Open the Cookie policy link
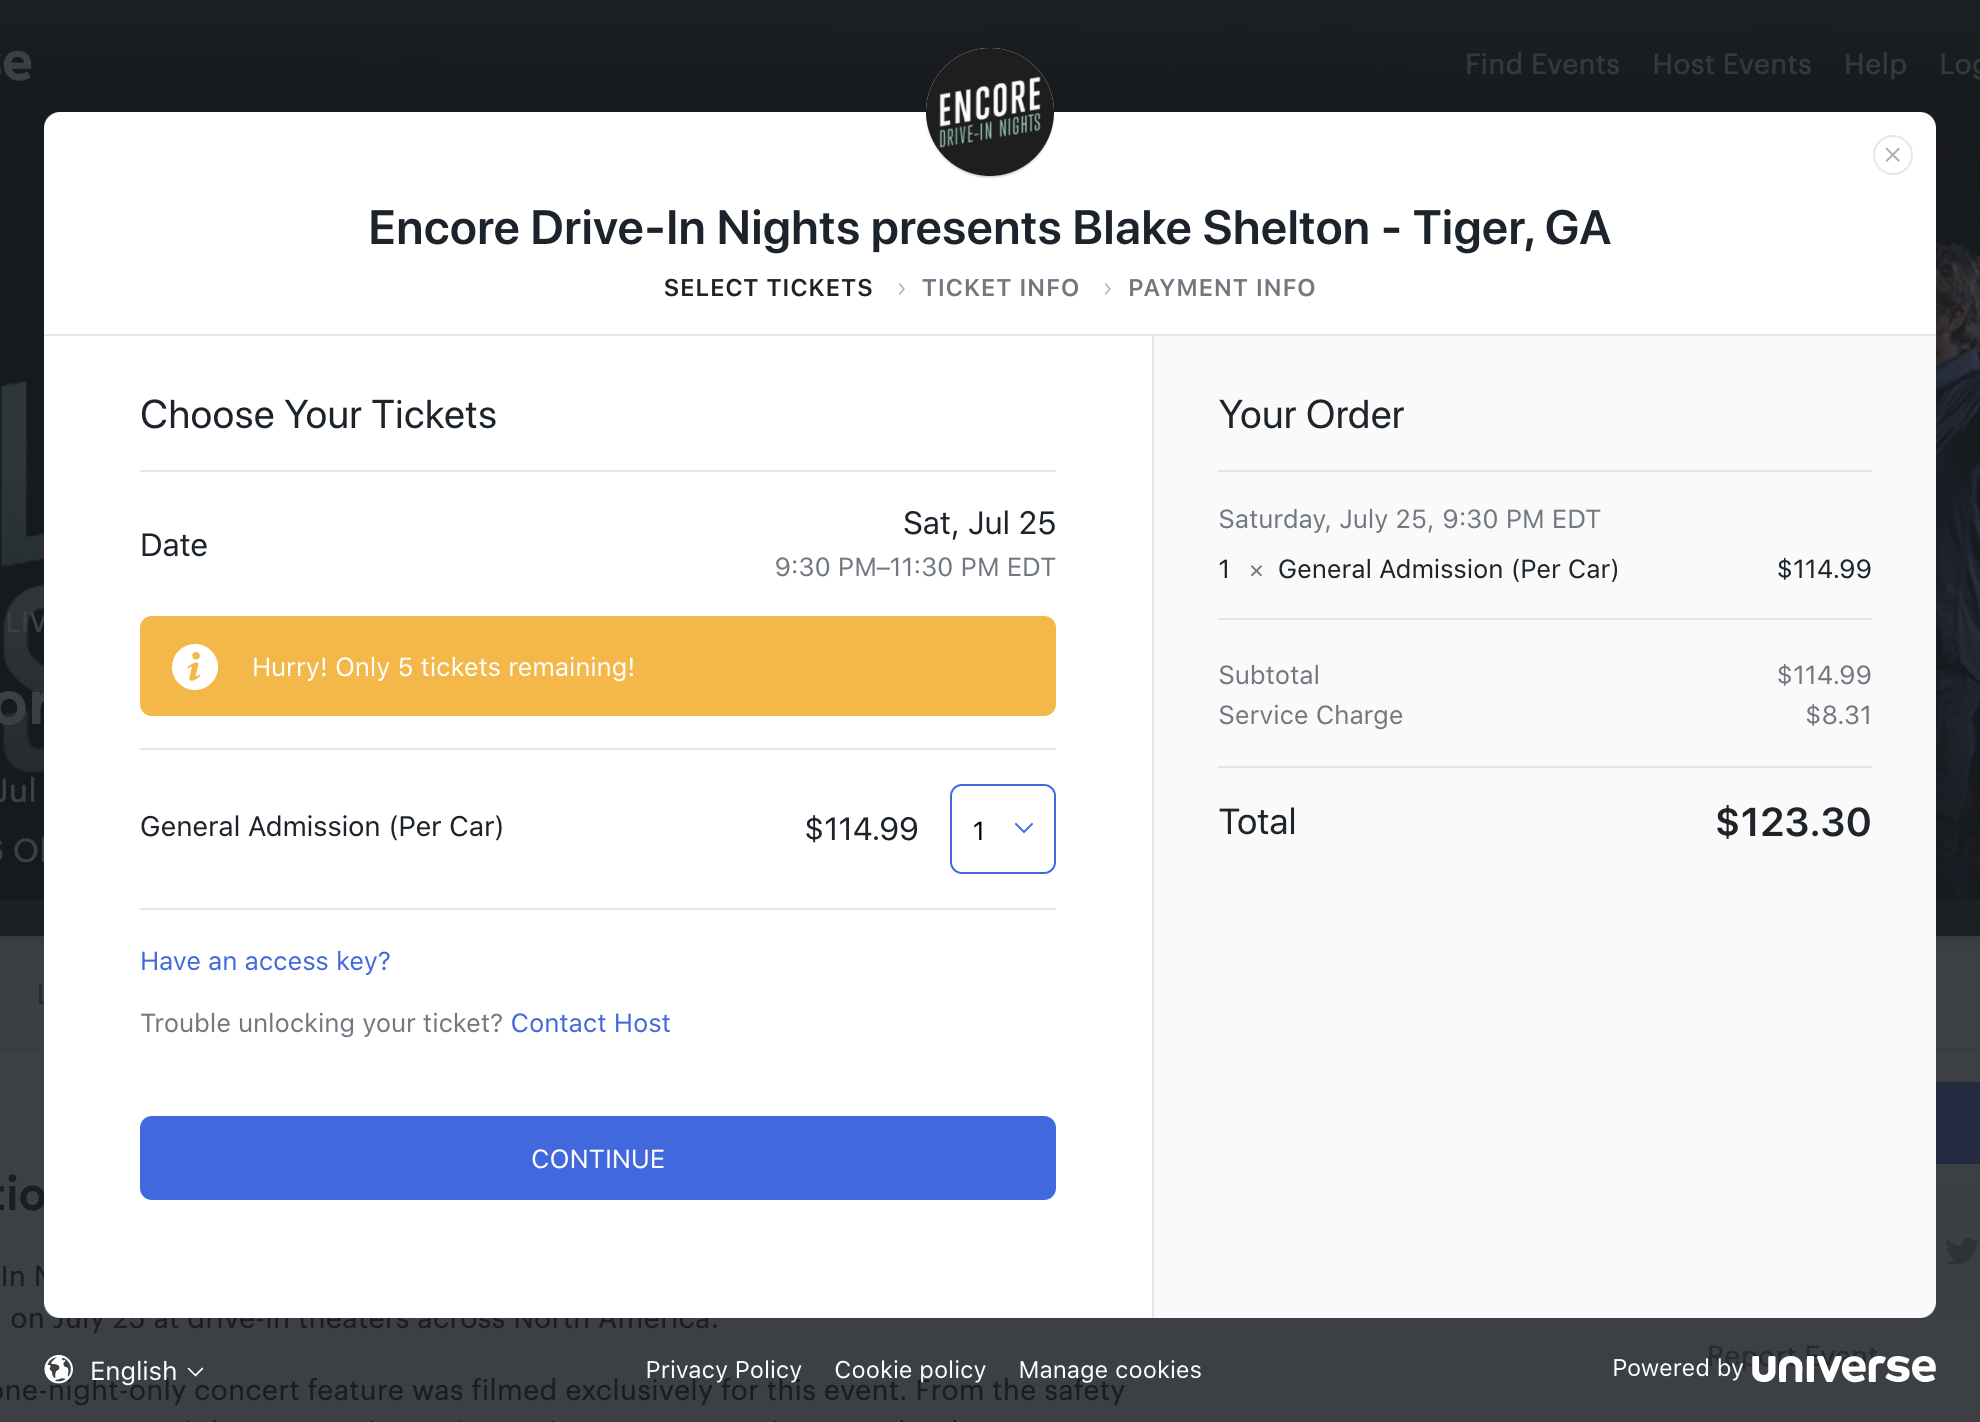1980x1422 pixels. tap(910, 1369)
